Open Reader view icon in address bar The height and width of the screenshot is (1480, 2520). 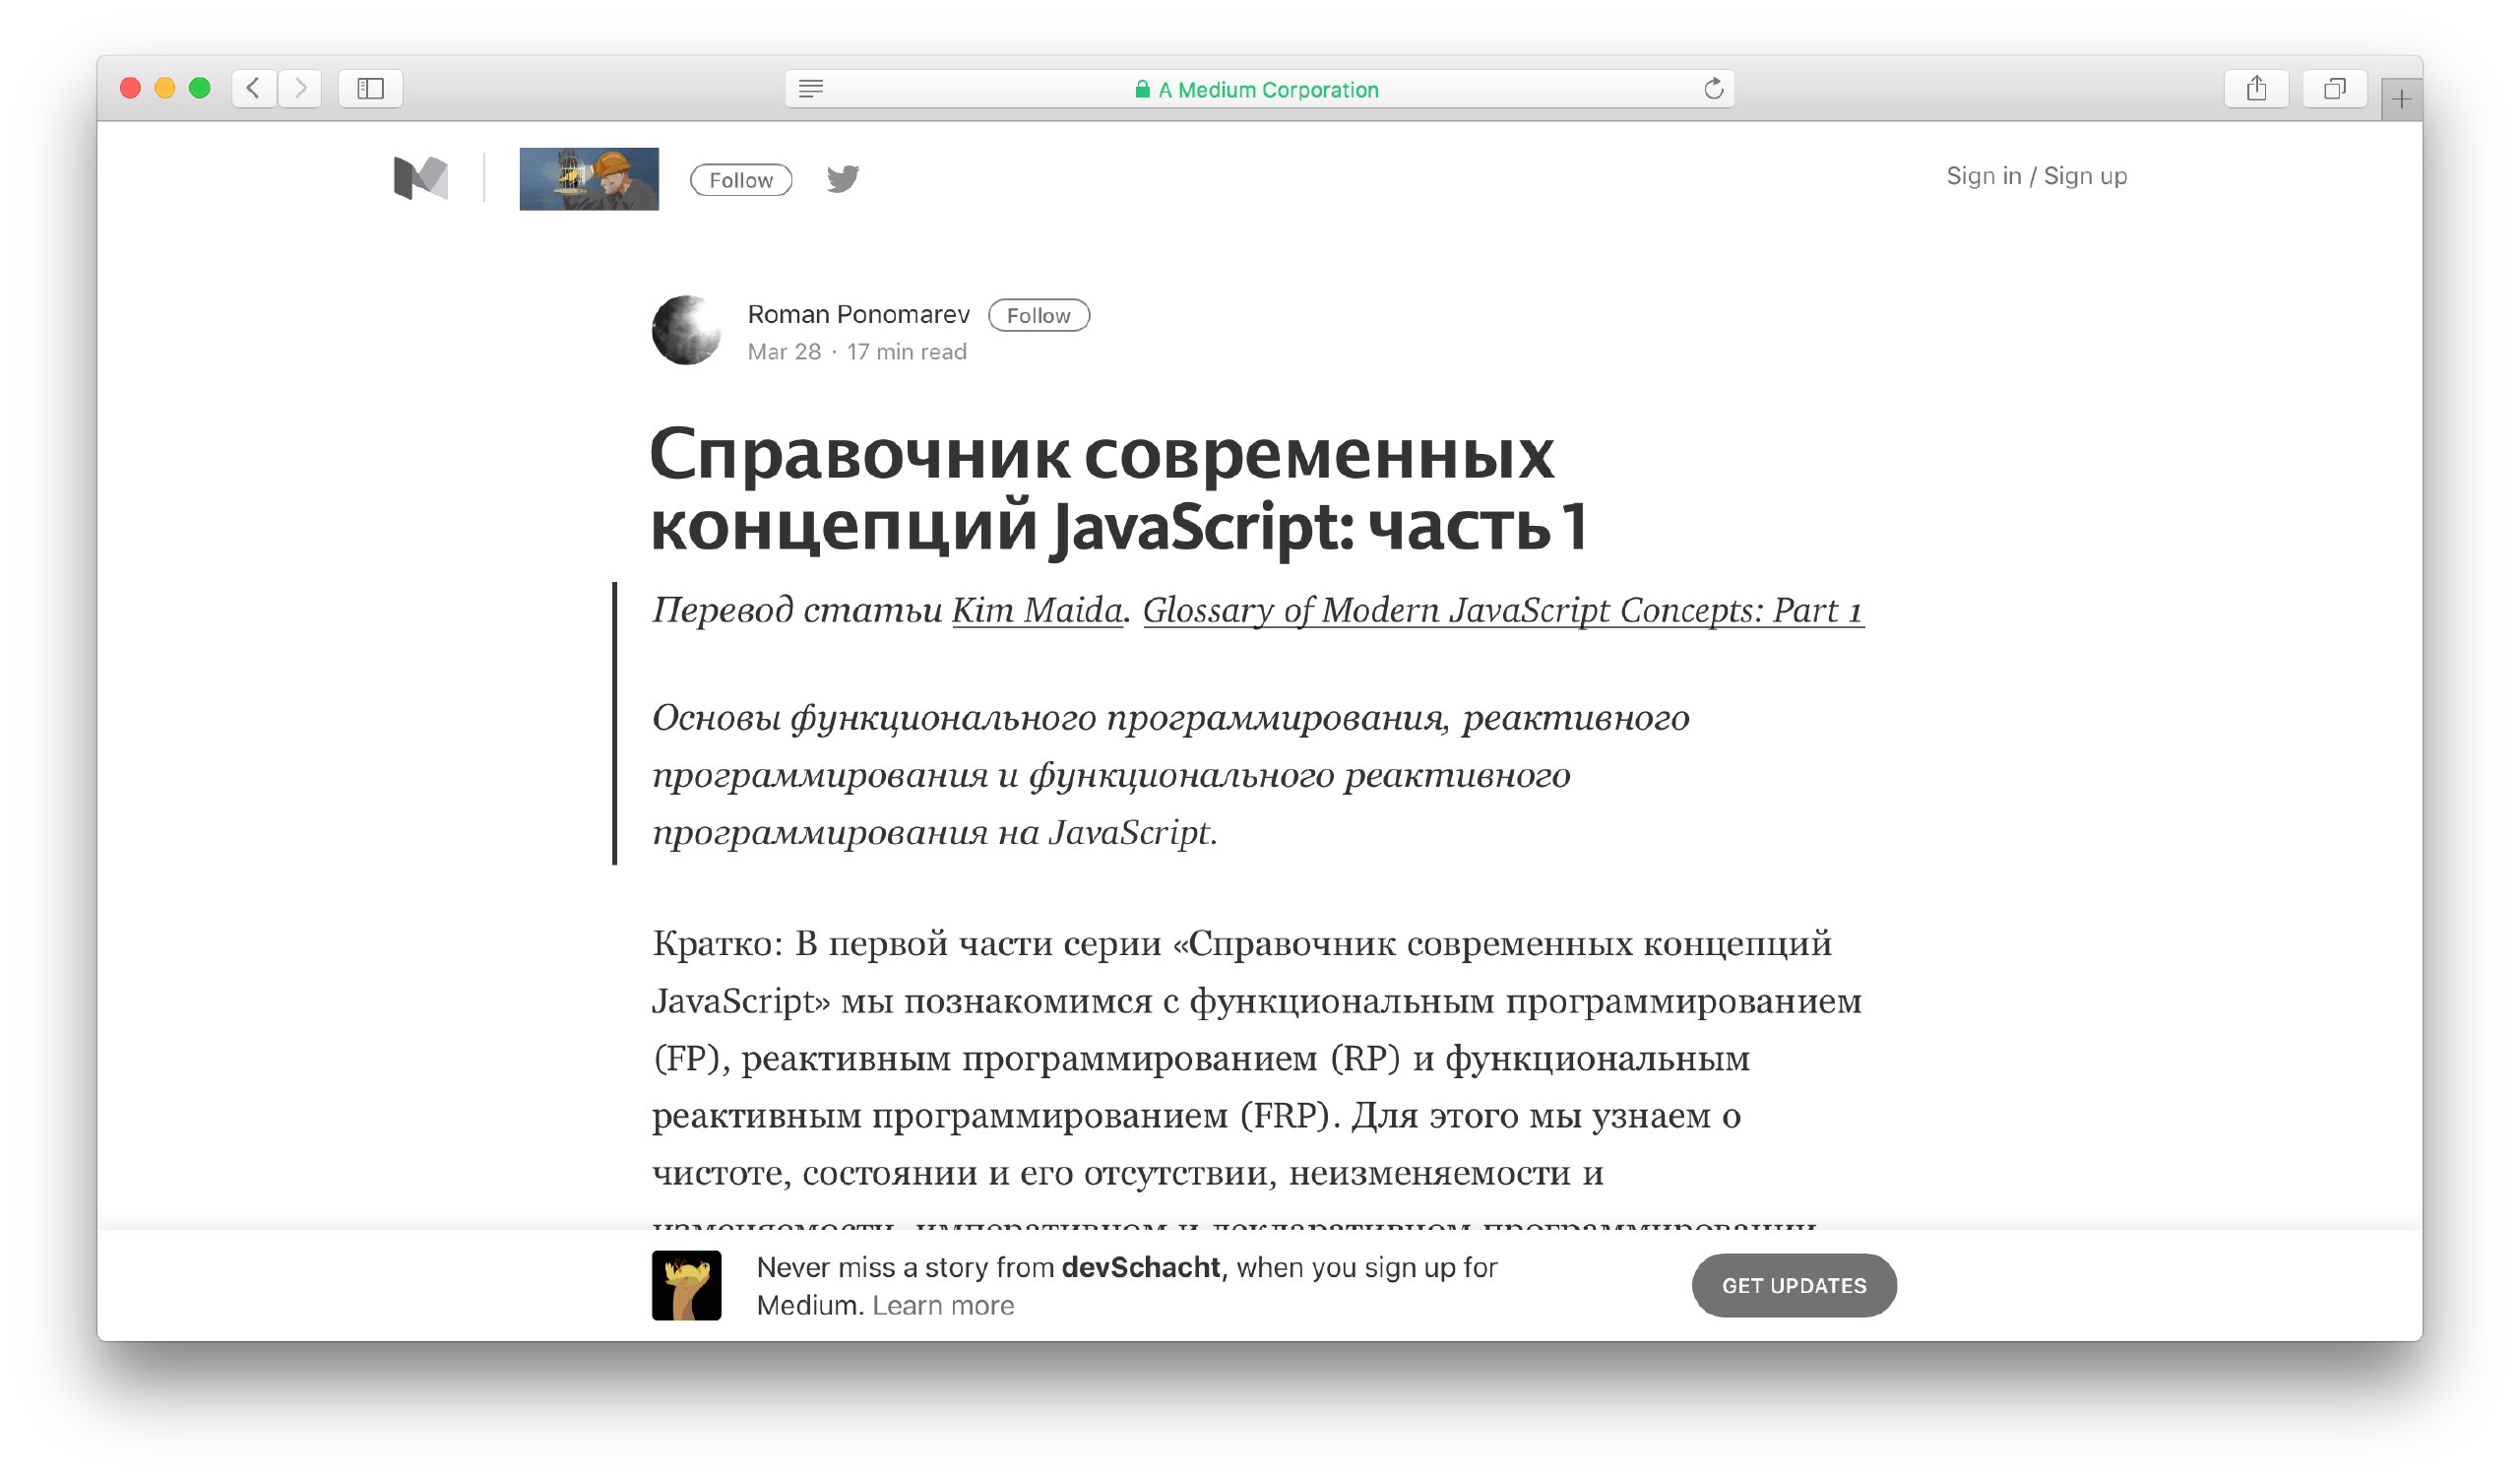pos(811,89)
